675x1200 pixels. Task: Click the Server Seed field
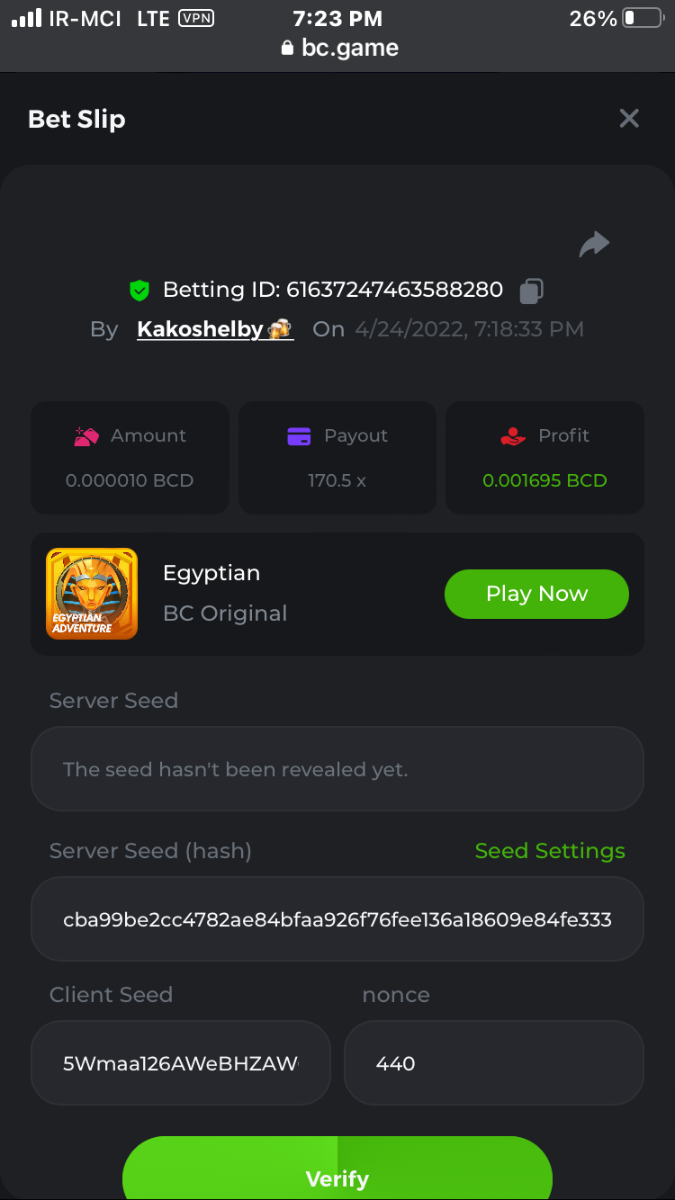click(x=337, y=769)
